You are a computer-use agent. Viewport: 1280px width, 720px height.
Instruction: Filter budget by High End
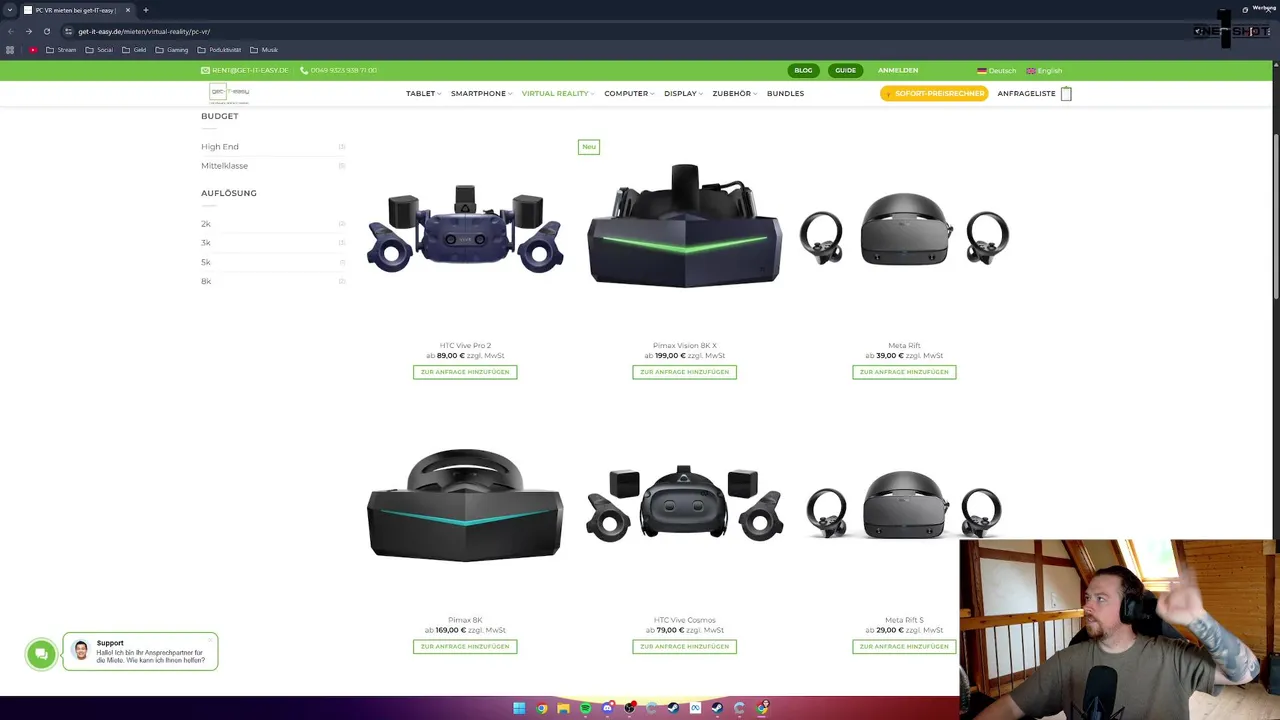(220, 147)
